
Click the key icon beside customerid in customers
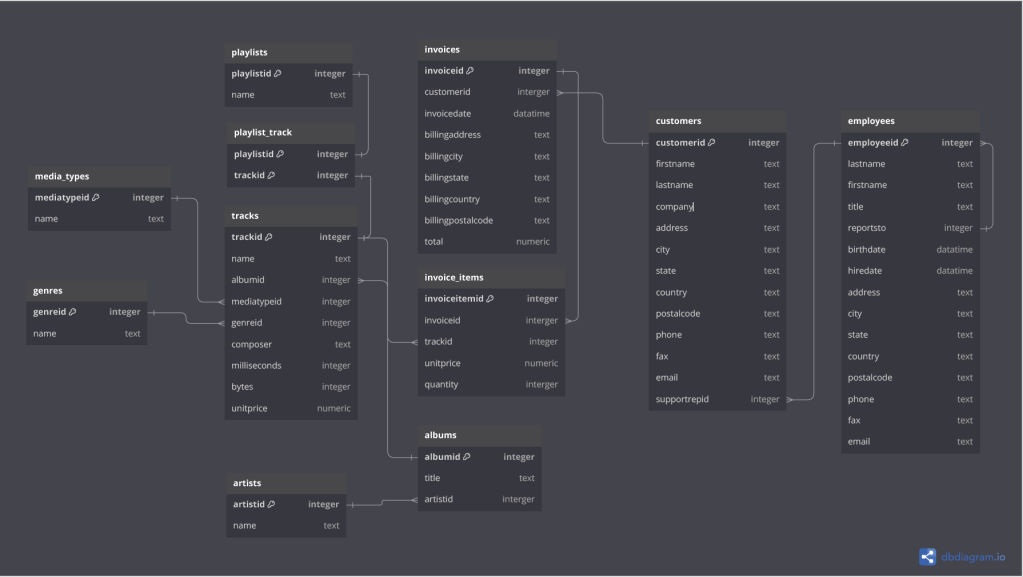pos(712,143)
